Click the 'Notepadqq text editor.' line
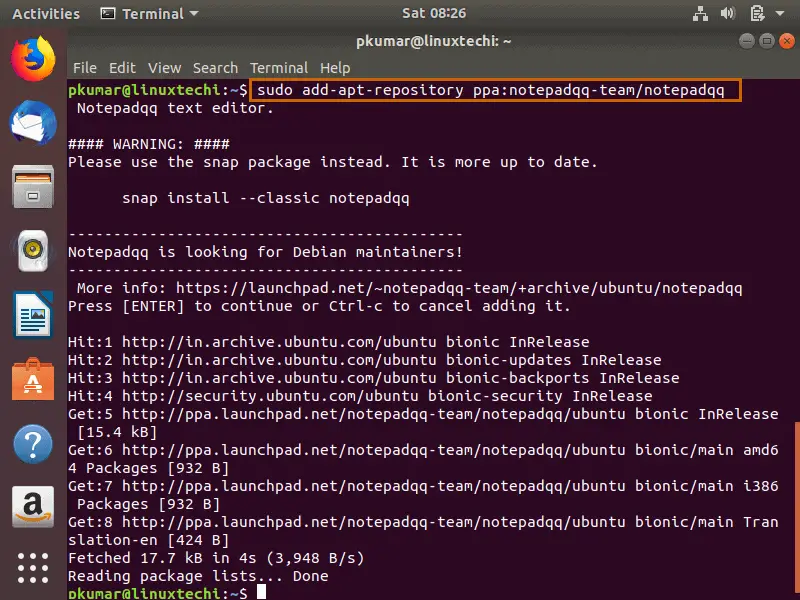 tap(175, 108)
